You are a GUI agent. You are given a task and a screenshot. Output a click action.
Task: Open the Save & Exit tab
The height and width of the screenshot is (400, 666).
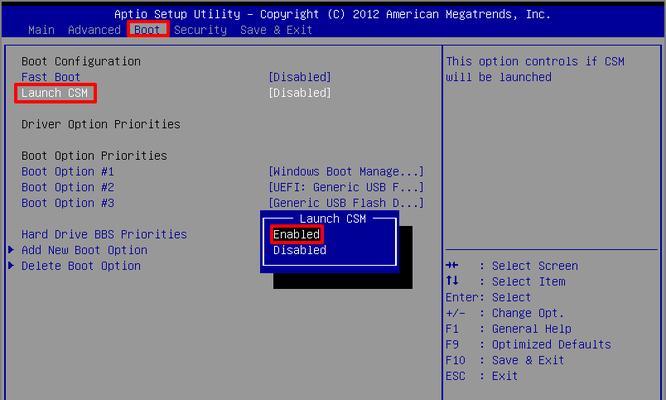click(275, 30)
